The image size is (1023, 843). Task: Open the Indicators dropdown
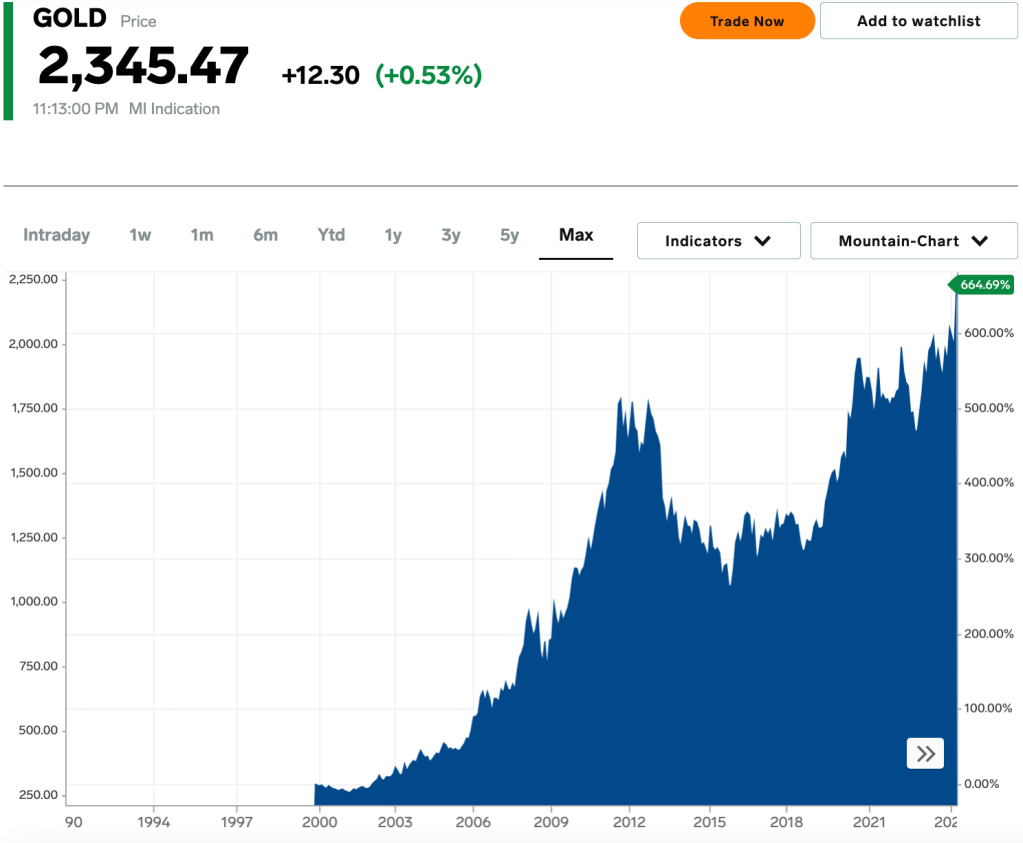point(718,241)
